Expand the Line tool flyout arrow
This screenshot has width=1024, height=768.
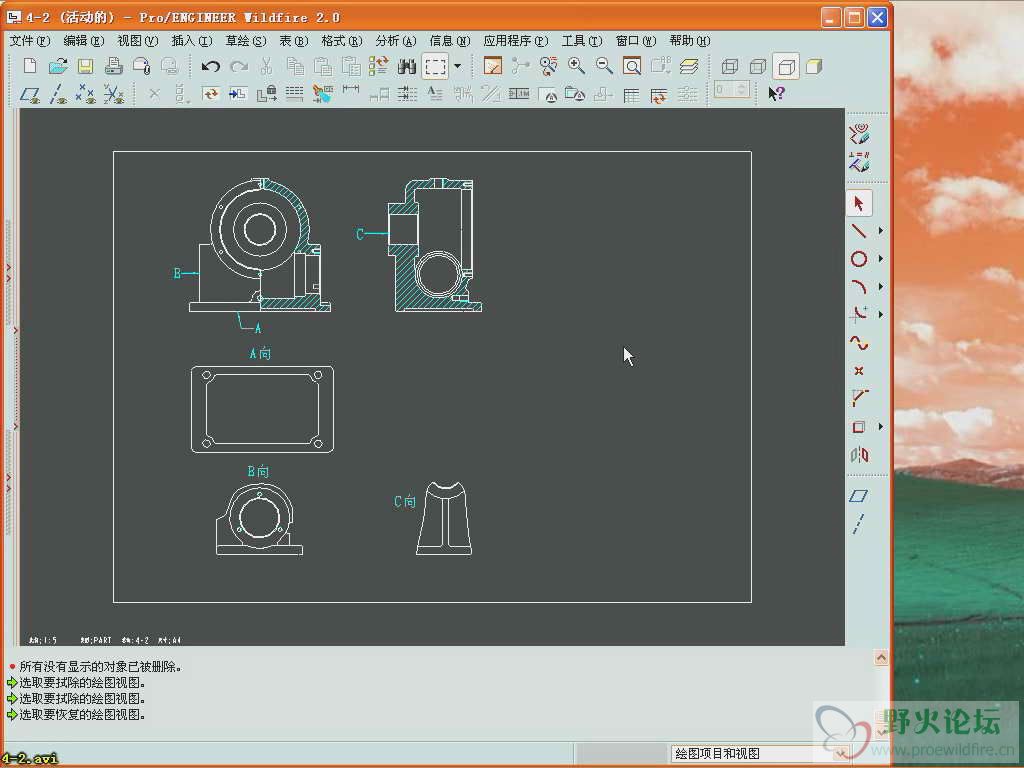click(880, 231)
